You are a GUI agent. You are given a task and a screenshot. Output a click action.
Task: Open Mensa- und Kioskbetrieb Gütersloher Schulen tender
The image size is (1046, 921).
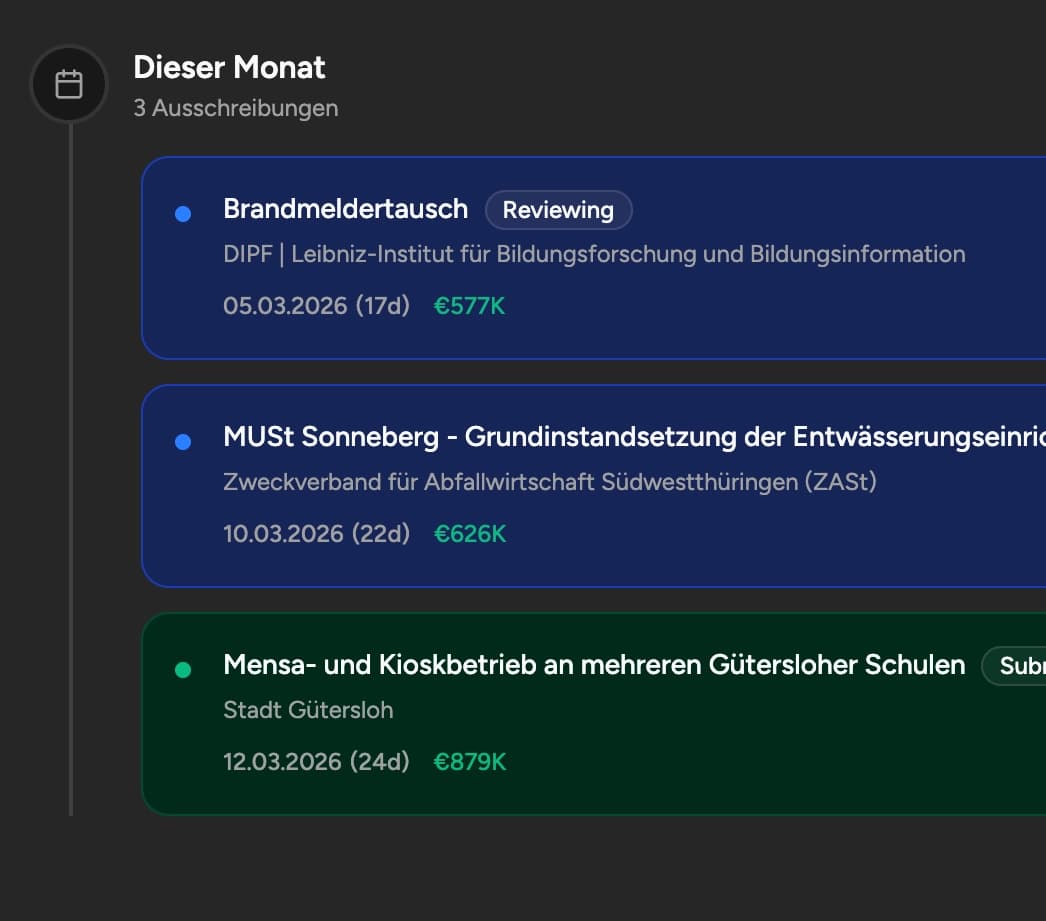[x=594, y=665]
